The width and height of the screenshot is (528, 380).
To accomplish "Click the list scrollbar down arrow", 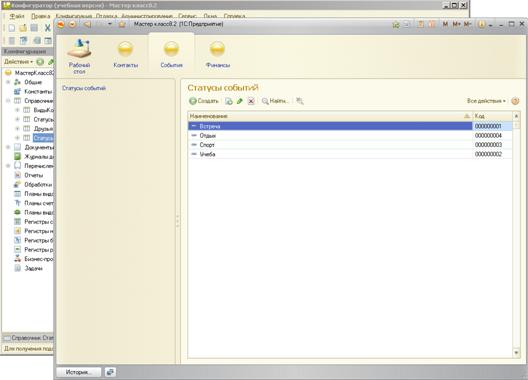I will point(516,353).
